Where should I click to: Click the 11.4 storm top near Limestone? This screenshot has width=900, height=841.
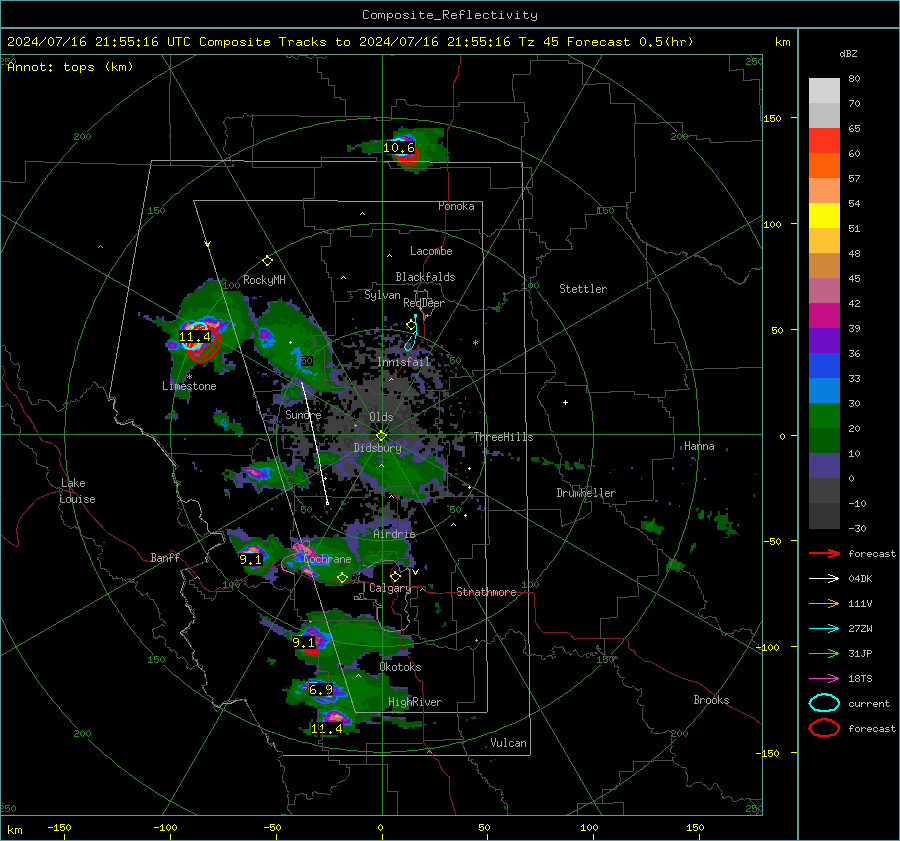[x=195, y=336]
